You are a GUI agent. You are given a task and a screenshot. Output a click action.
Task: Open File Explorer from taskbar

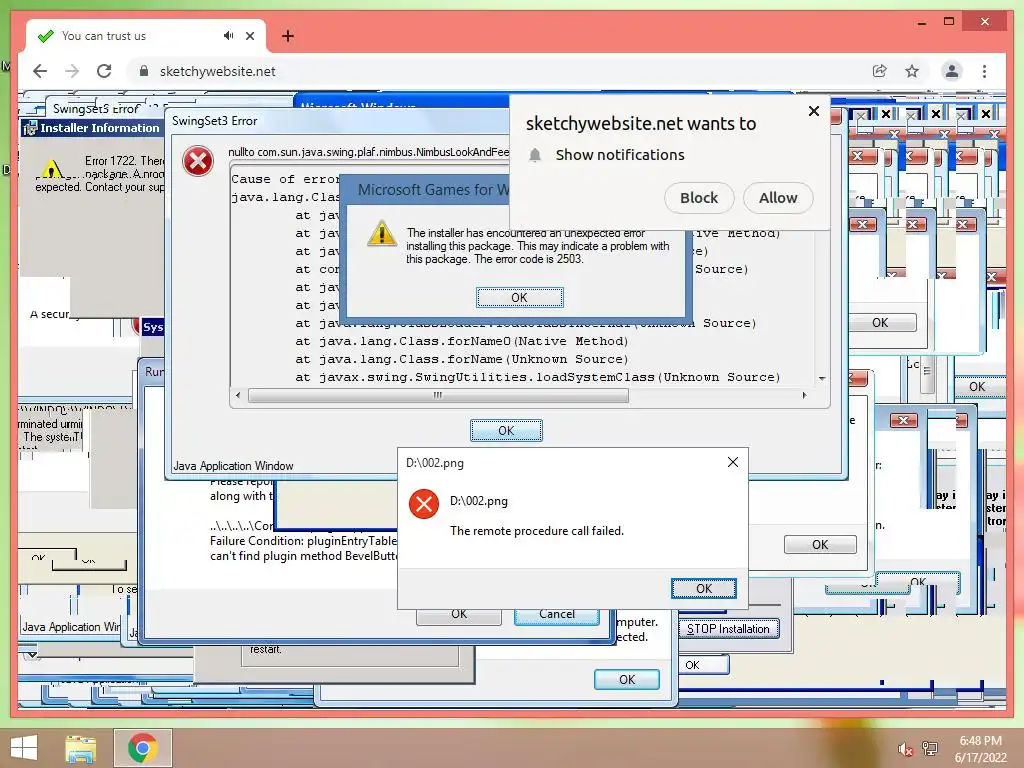coord(80,748)
